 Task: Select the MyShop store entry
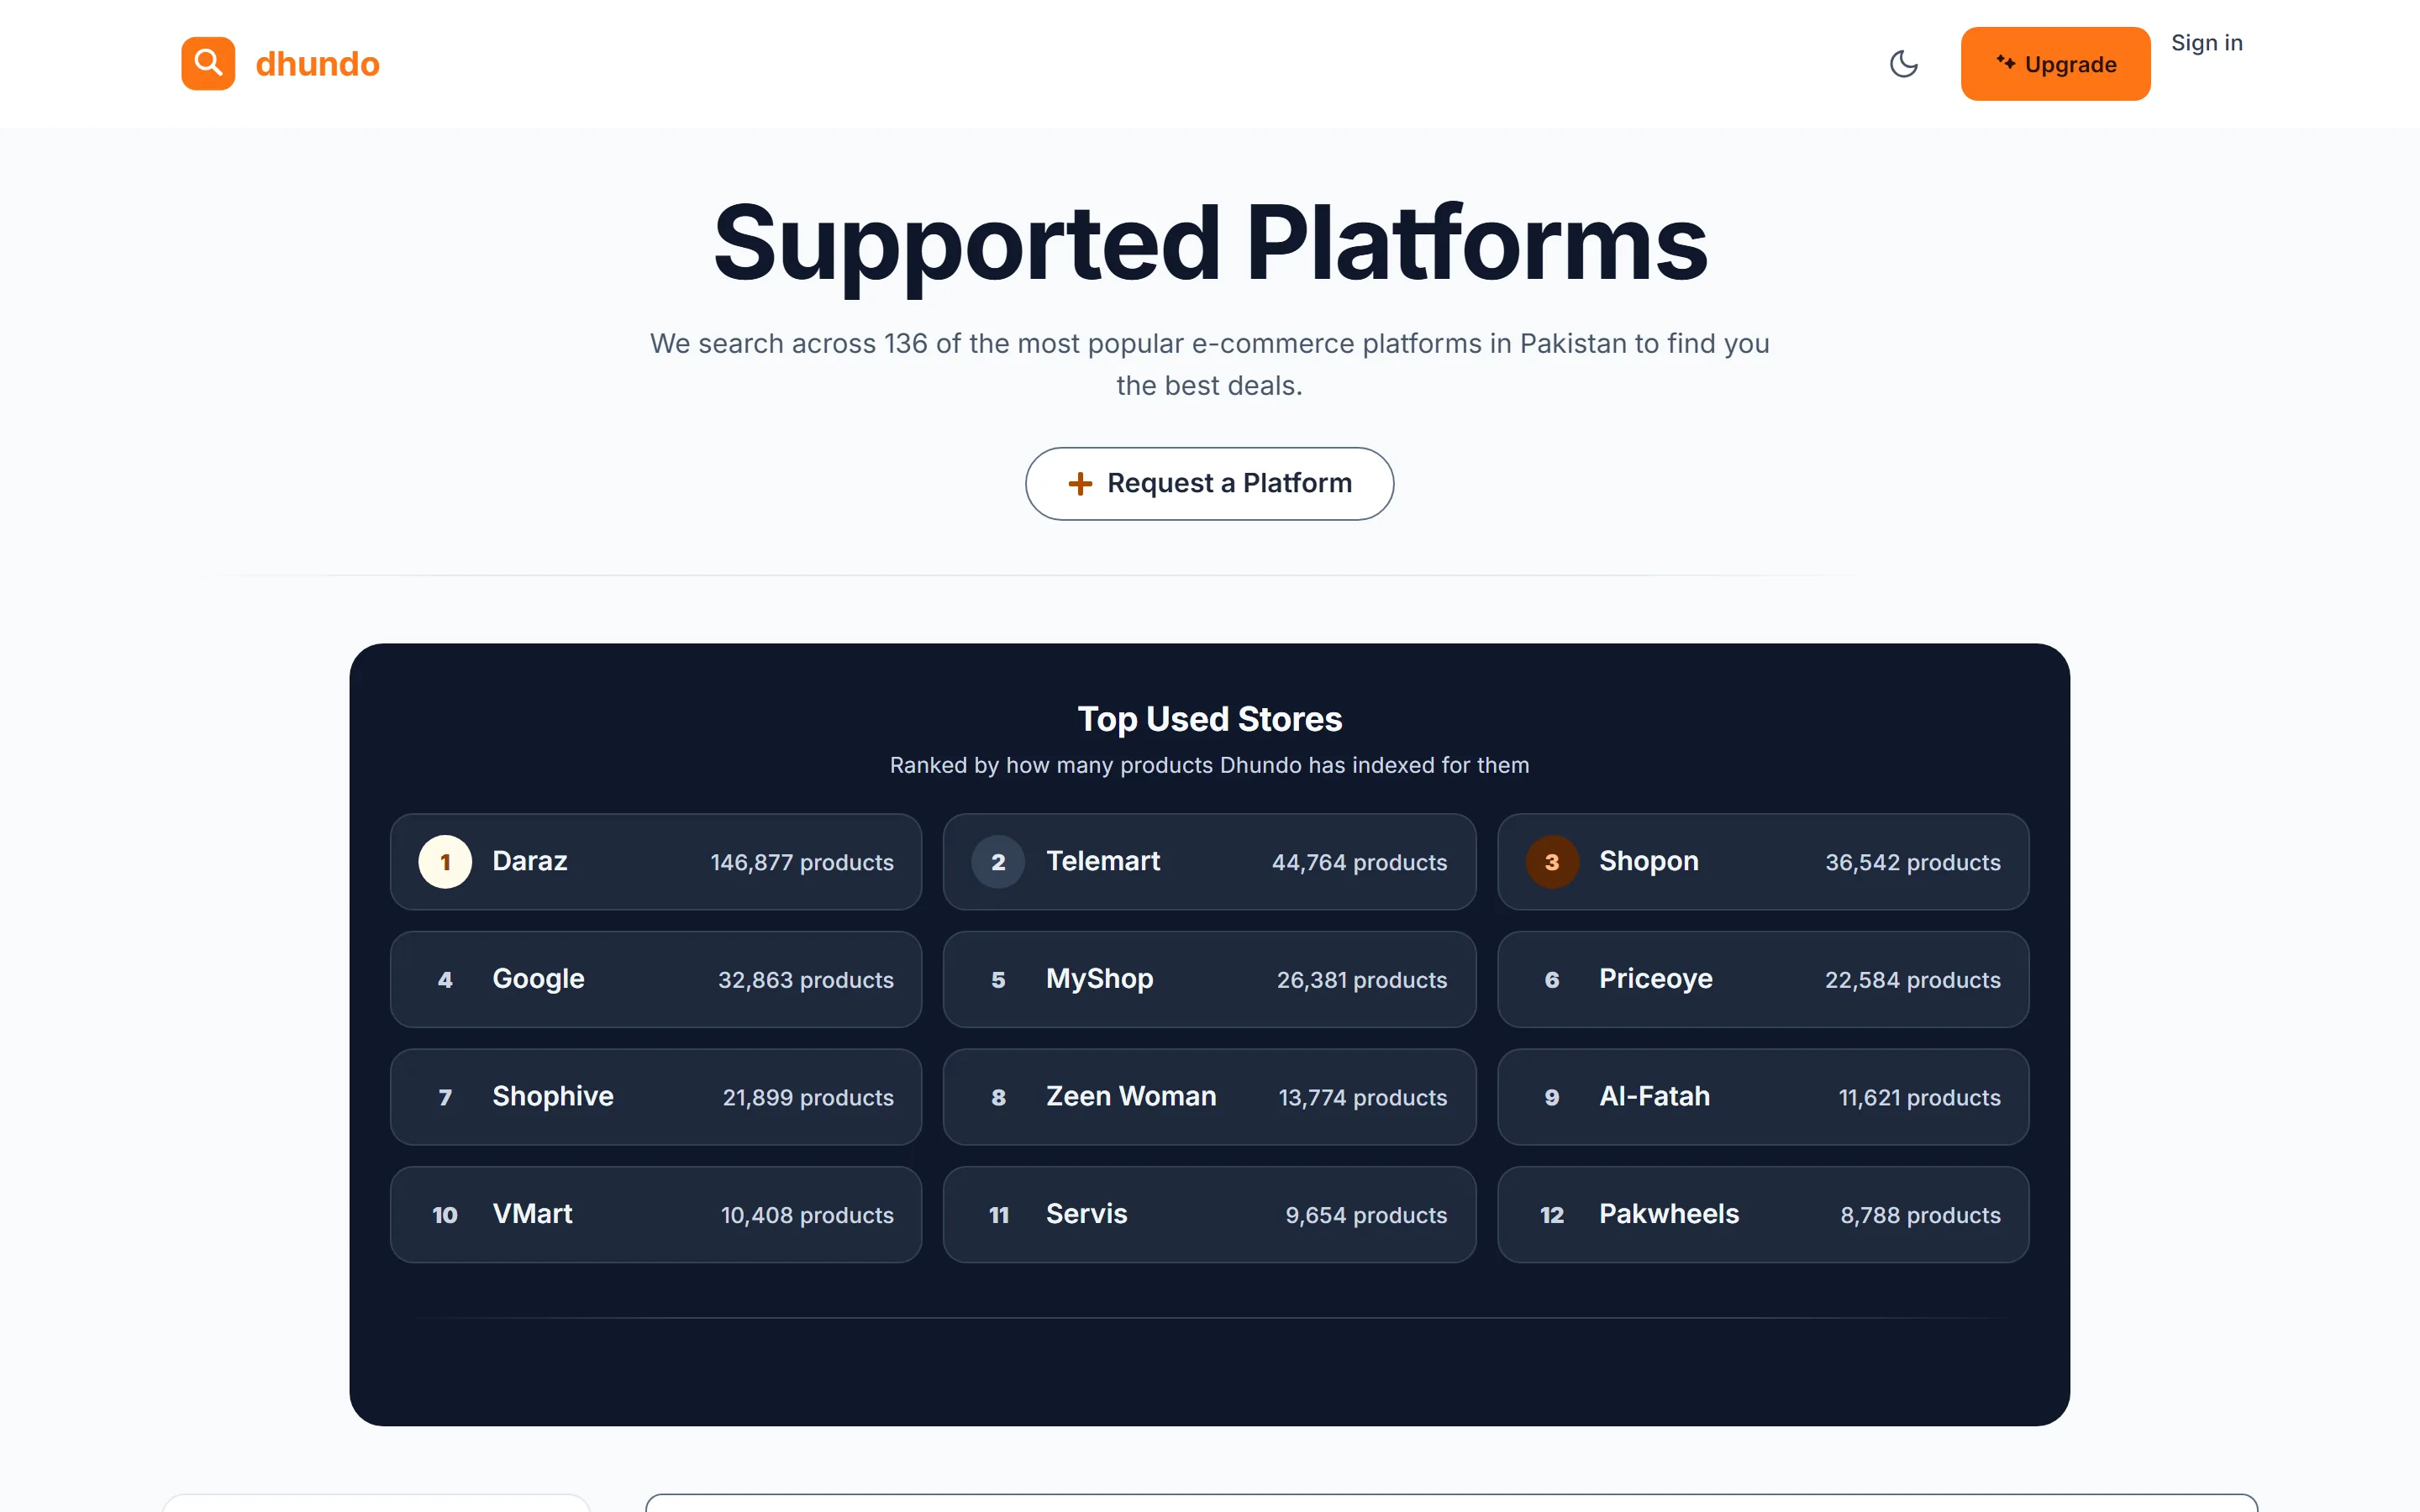(x=1209, y=979)
